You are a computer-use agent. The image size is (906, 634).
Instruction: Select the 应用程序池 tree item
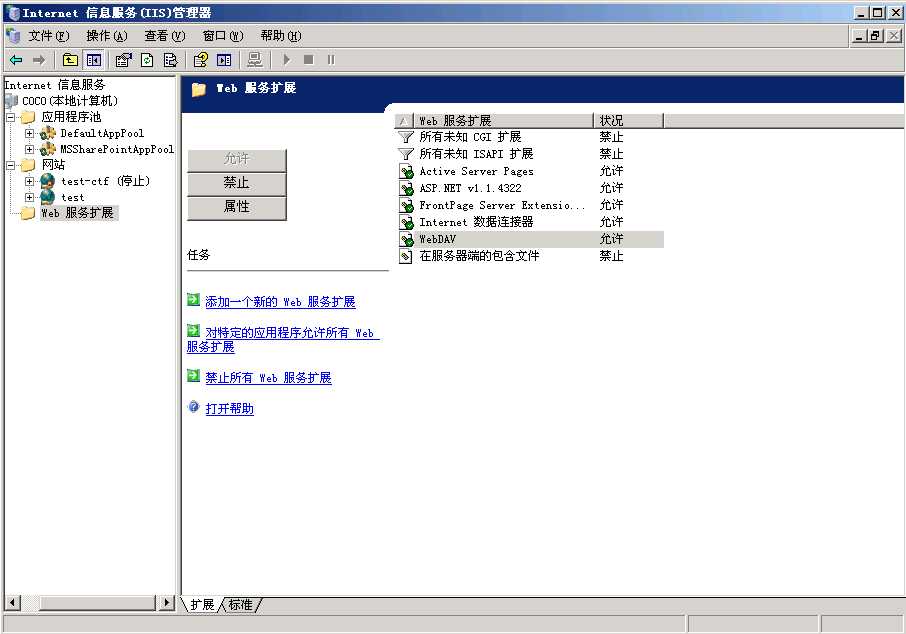(x=71, y=117)
